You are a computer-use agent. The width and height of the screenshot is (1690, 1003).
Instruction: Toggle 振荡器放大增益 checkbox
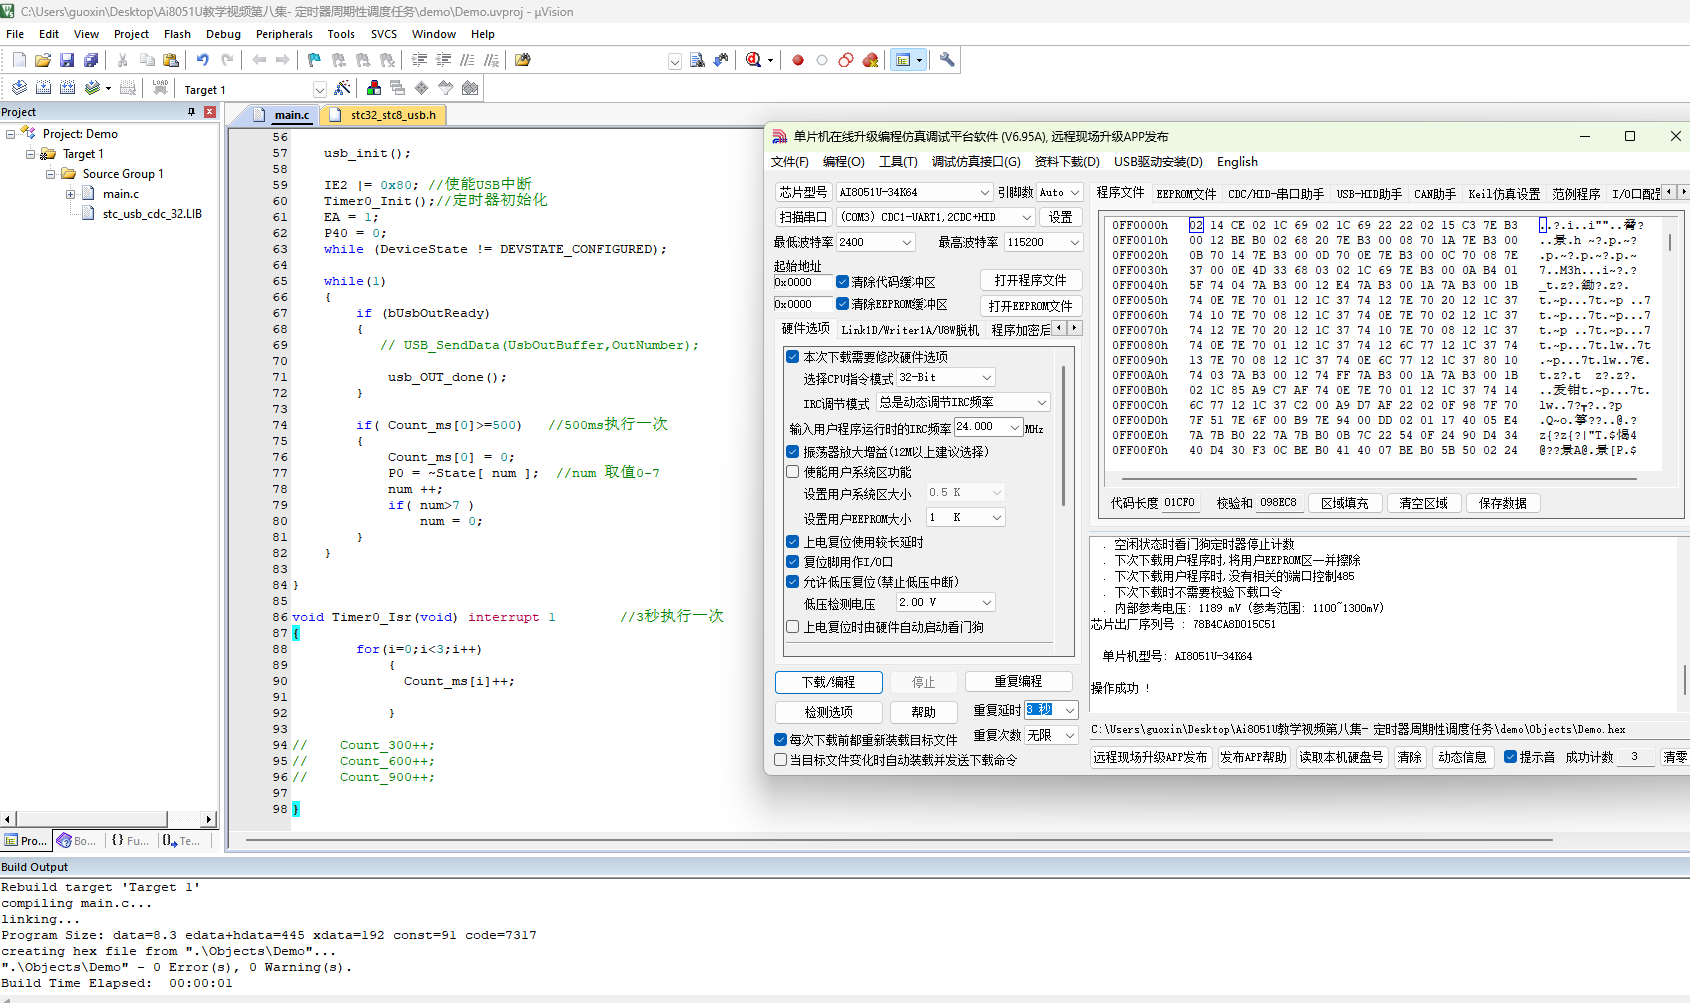tap(793, 452)
